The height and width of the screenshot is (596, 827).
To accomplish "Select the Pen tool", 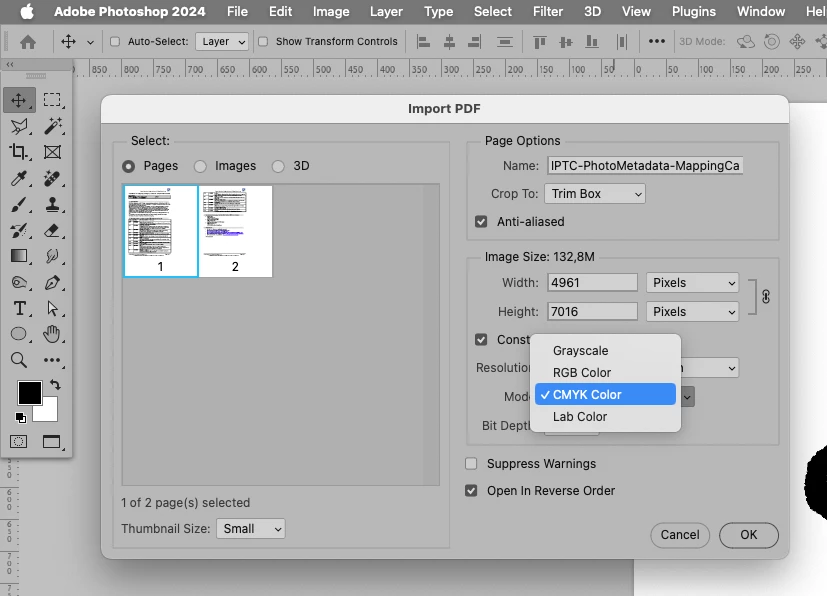I will pos(52,282).
